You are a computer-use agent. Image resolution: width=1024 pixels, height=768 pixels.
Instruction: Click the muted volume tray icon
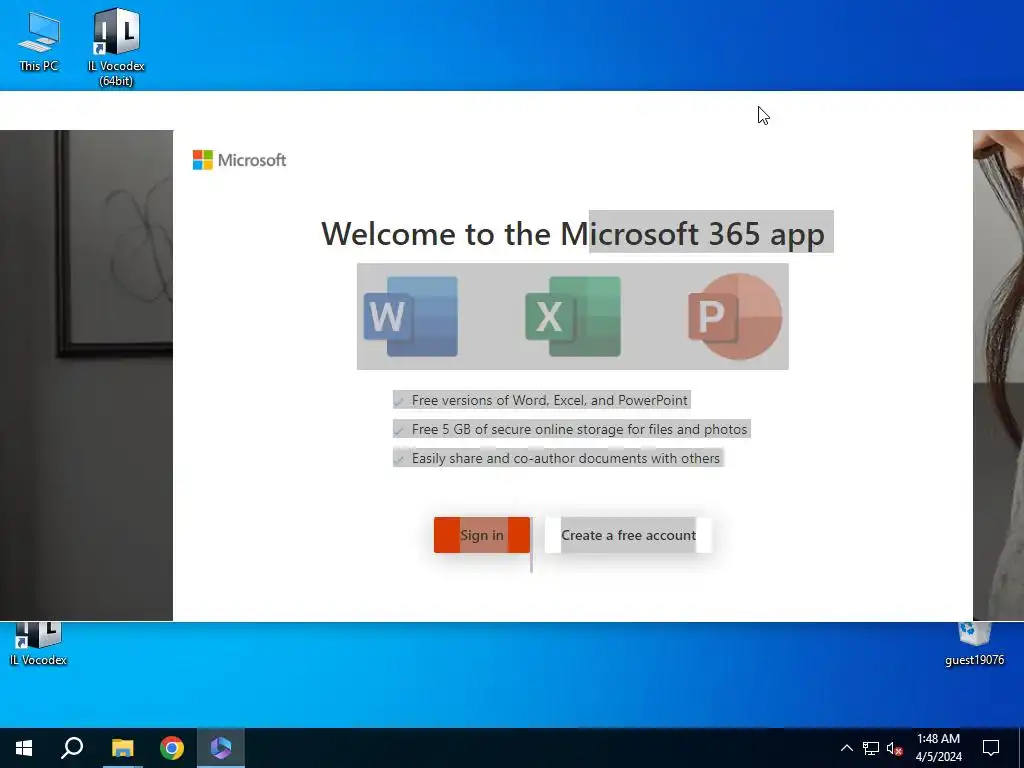pos(895,748)
